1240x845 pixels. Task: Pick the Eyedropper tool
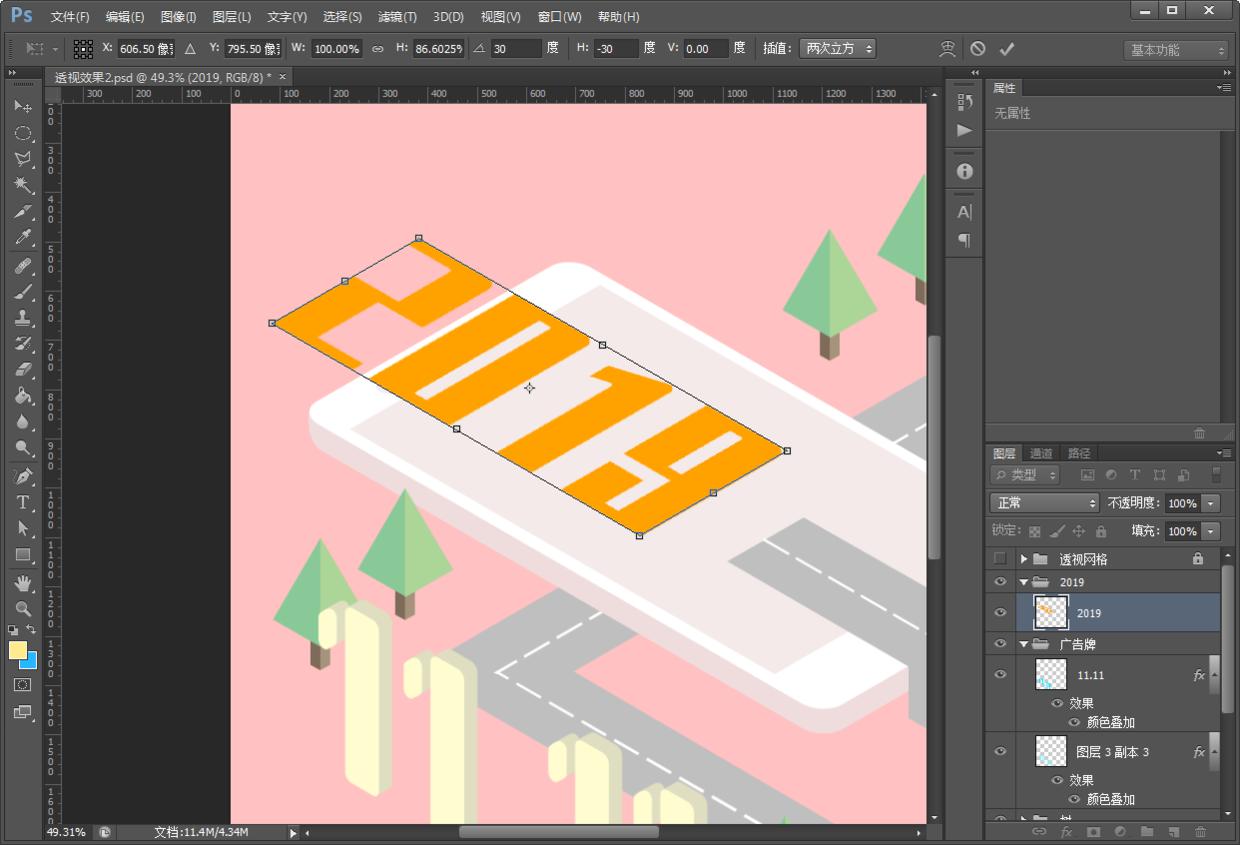pos(23,238)
